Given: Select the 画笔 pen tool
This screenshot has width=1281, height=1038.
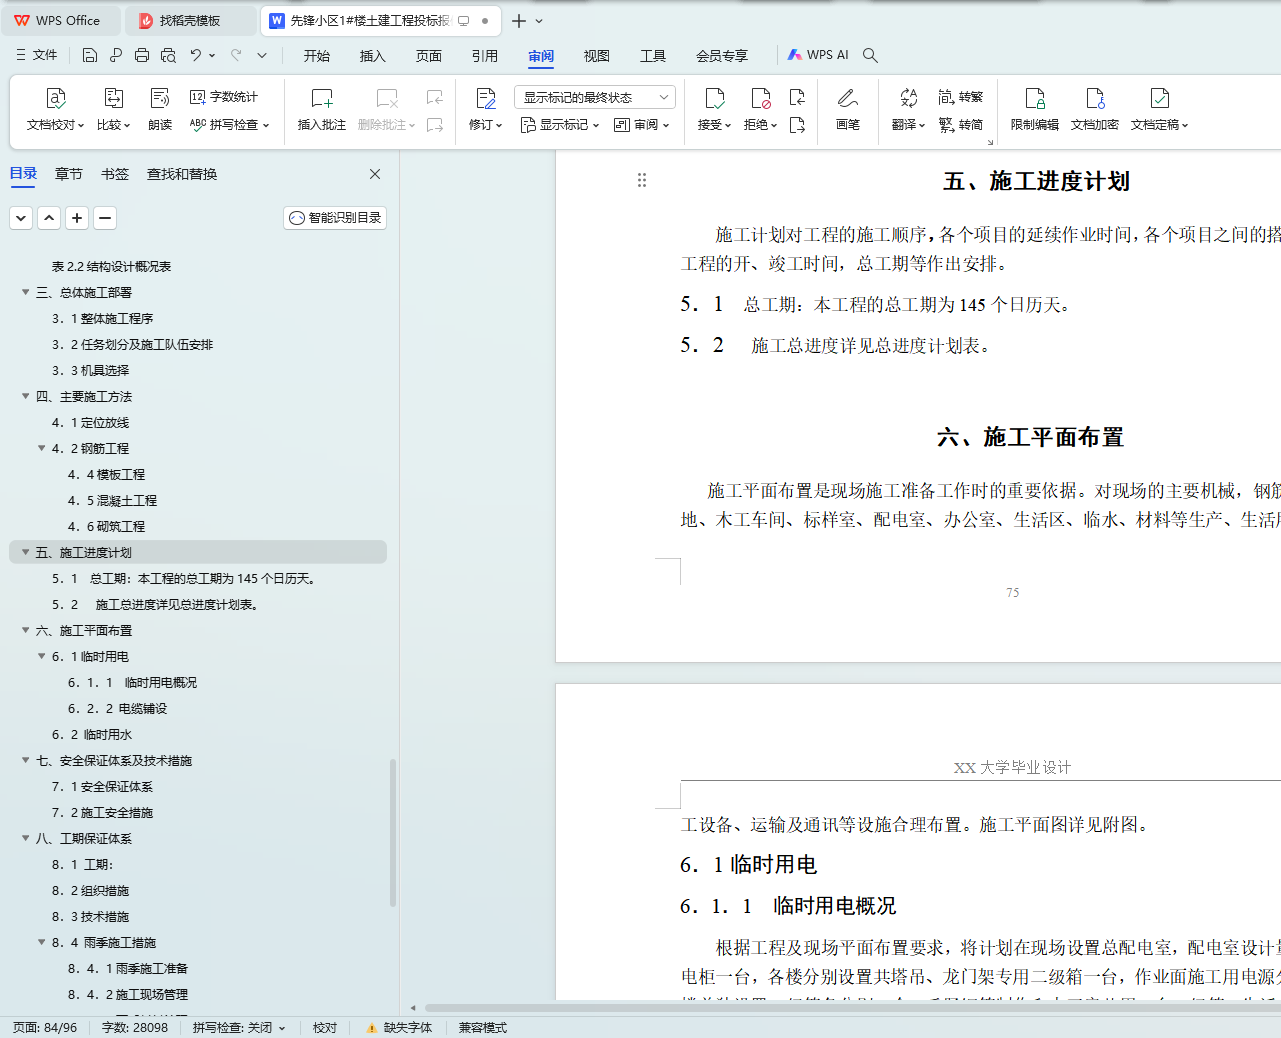Looking at the screenshot, I should point(848,110).
